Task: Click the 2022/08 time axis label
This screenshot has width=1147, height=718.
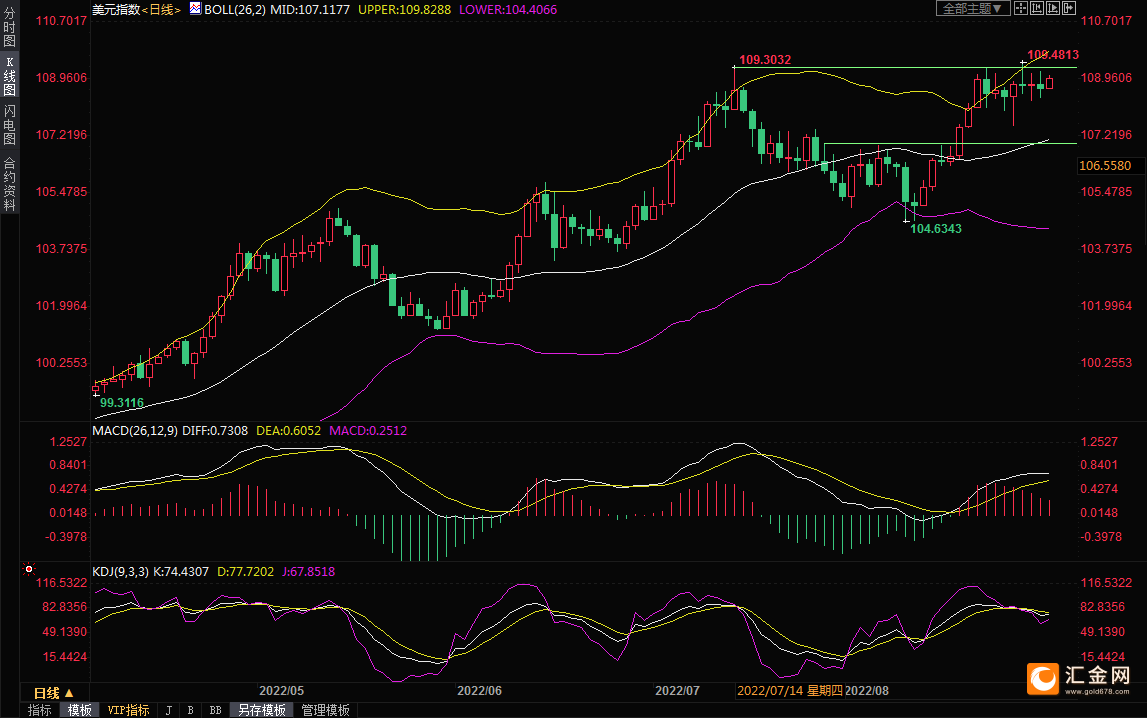Action: [867, 691]
